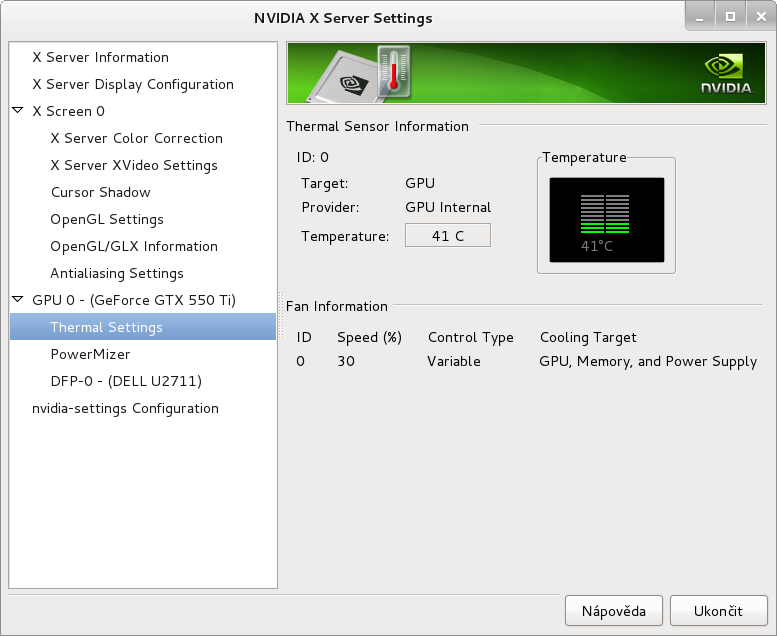This screenshot has width=777, height=636.
Task: Open X Server Information page
Action: tap(101, 57)
